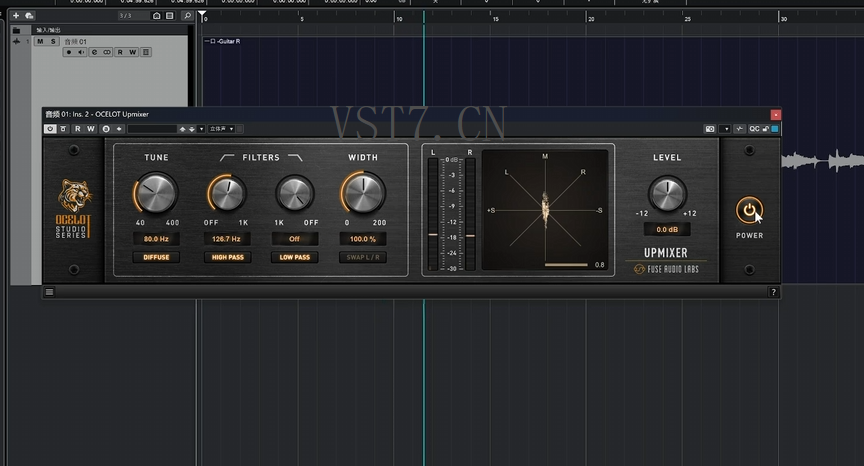This screenshot has width=864, height=466.
Task: Toggle write automation W on track 01
Action: pyautogui.click(x=133, y=52)
